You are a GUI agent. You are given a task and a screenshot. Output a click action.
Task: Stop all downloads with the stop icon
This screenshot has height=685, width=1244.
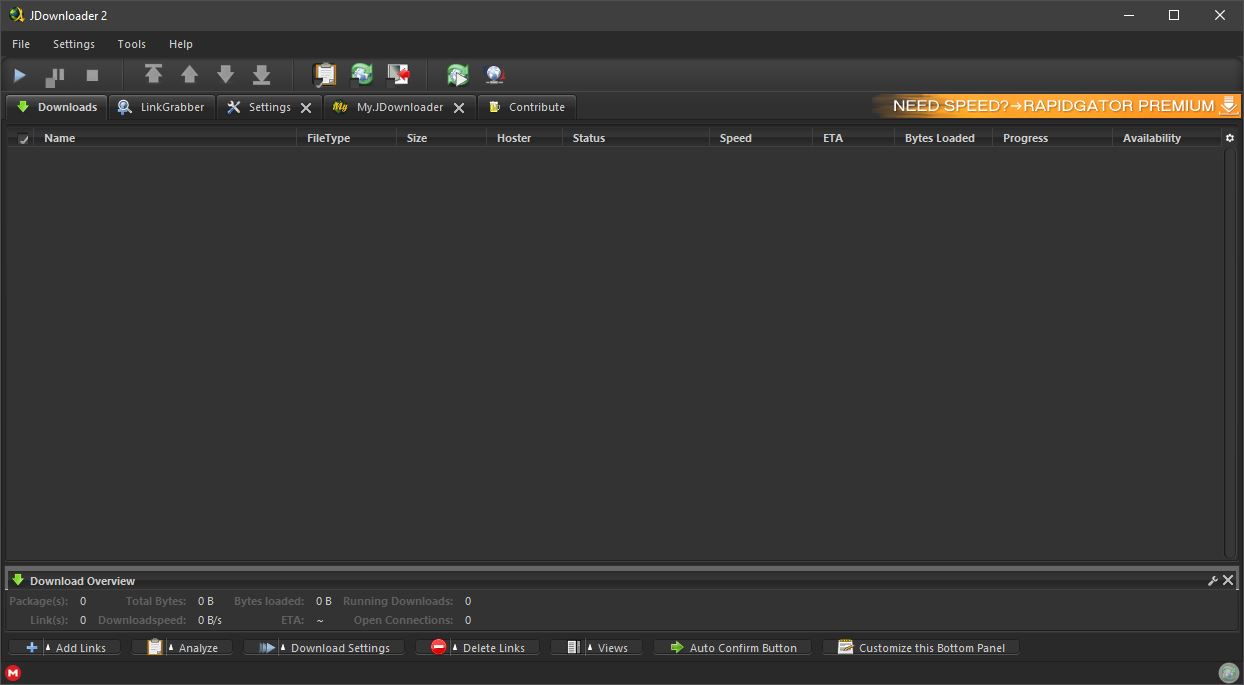pos(92,75)
